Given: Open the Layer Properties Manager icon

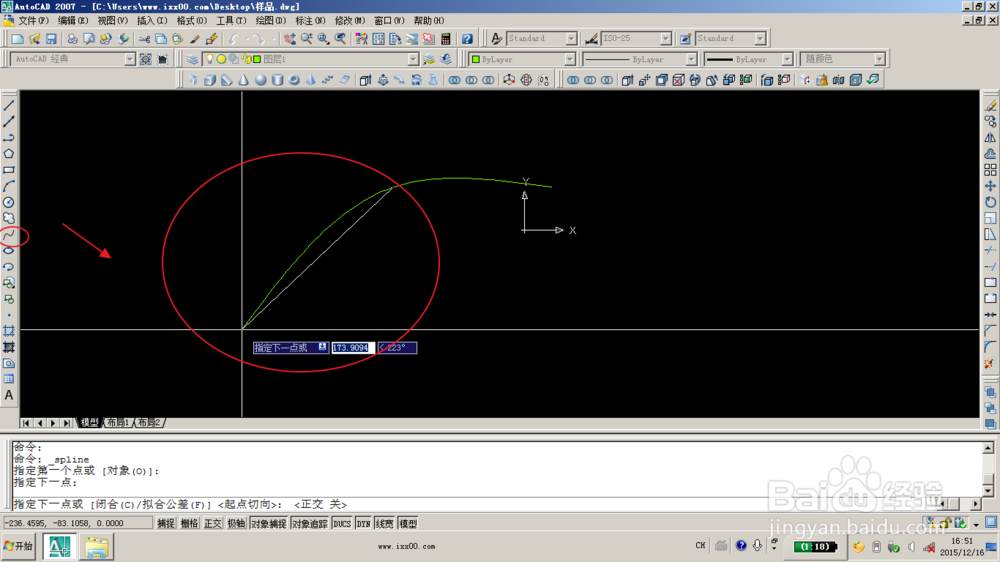Looking at the screenshot, I should tap(193, 59).
